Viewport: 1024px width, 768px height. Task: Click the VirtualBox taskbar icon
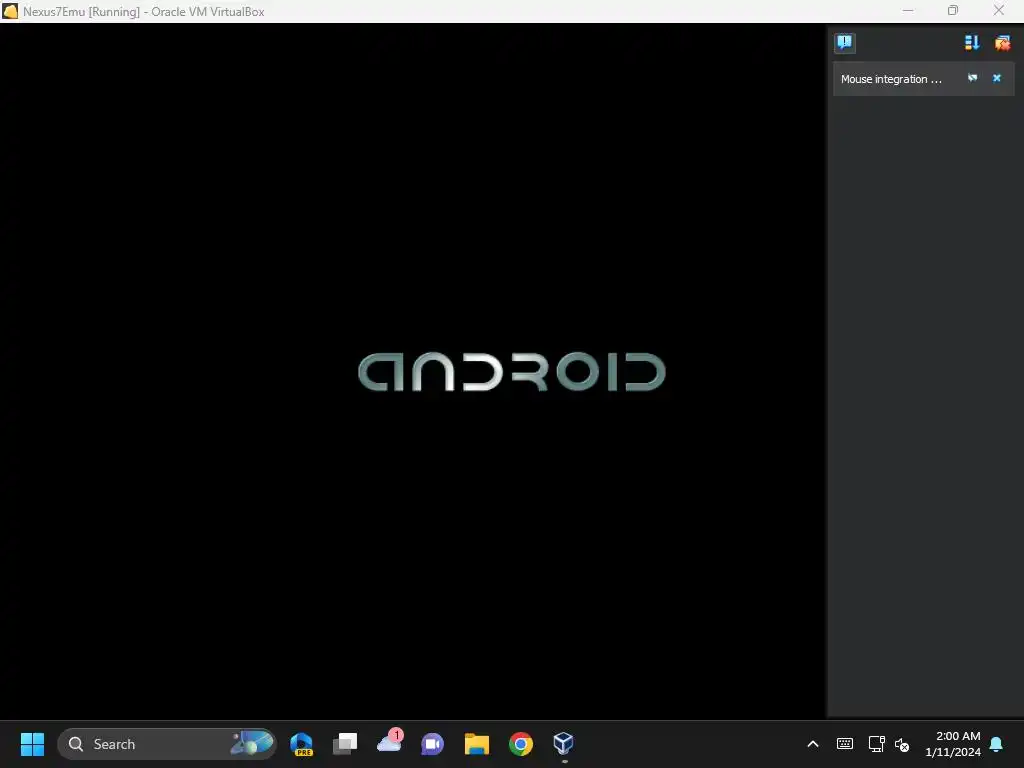tap(564, 744)
